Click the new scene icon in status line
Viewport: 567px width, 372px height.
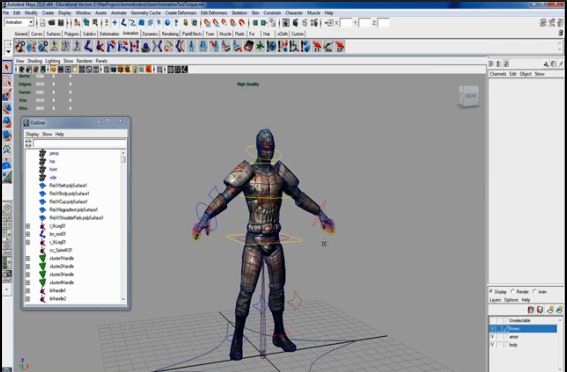(43, 23)
